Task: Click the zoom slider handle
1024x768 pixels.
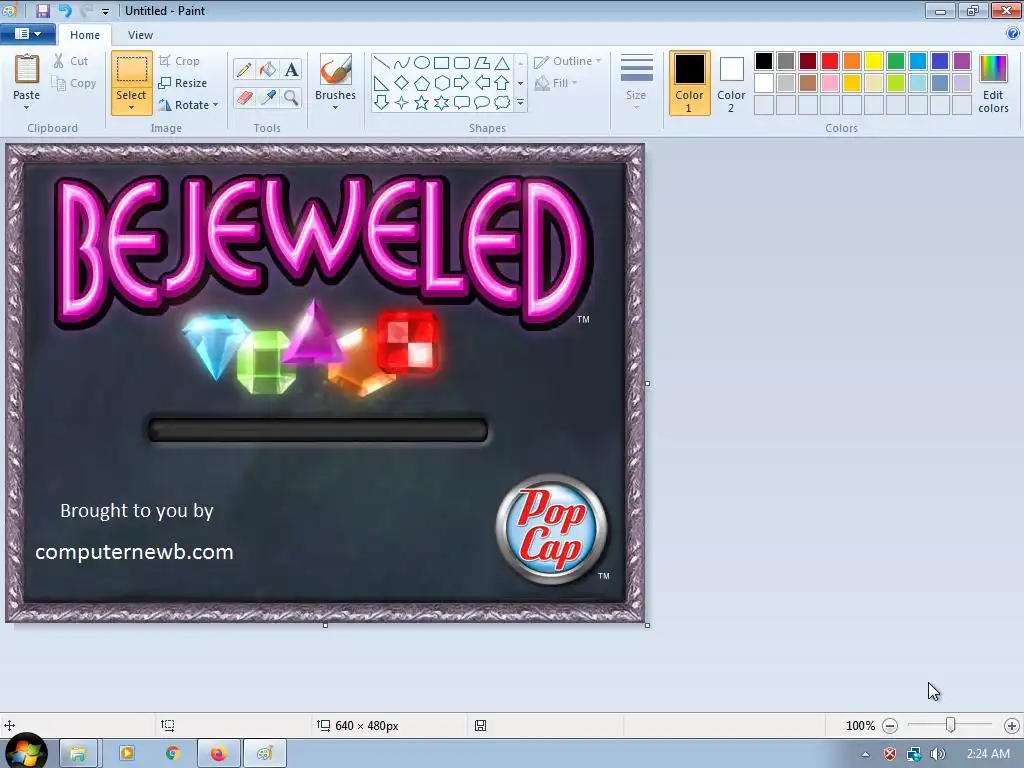Action: coord(951,725)
